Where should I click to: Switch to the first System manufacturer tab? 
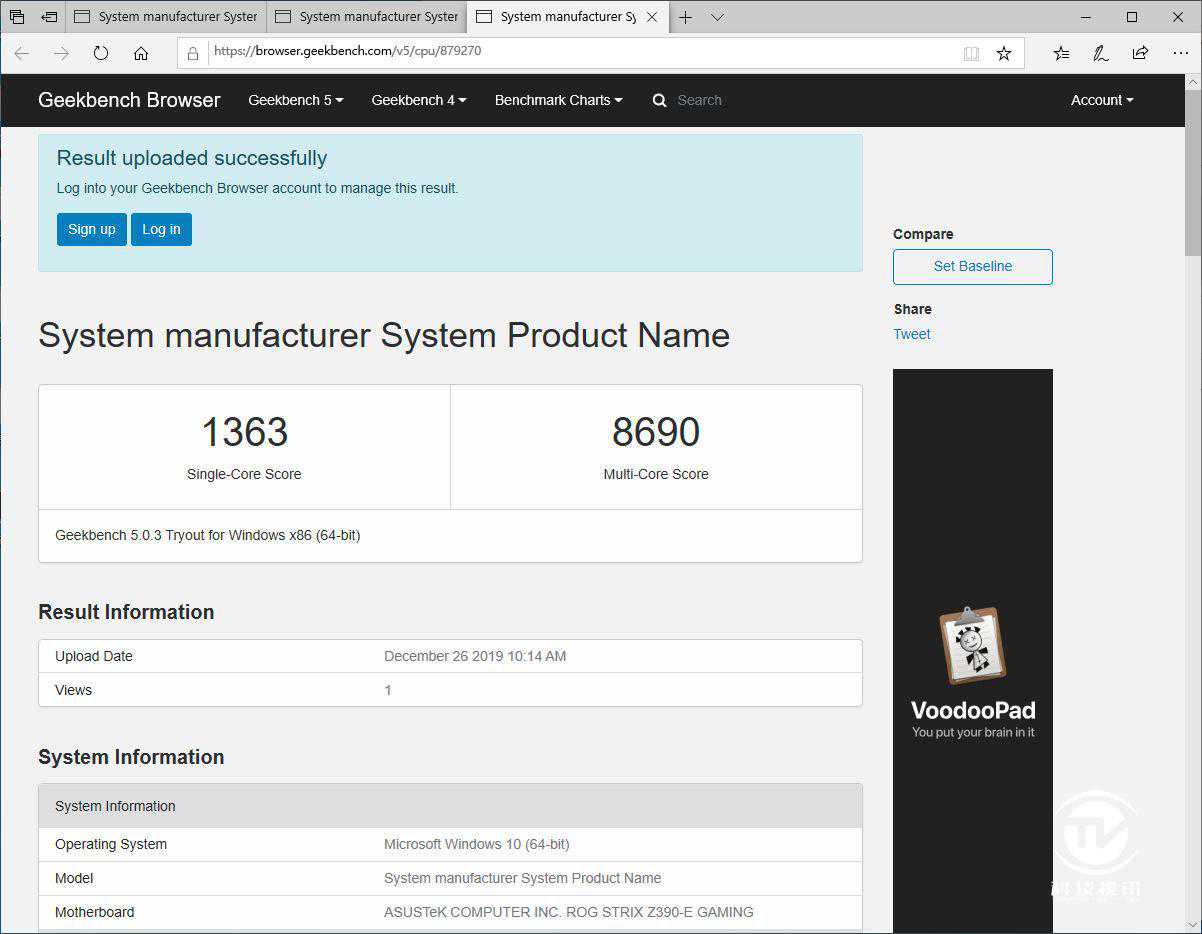point(166,17)
